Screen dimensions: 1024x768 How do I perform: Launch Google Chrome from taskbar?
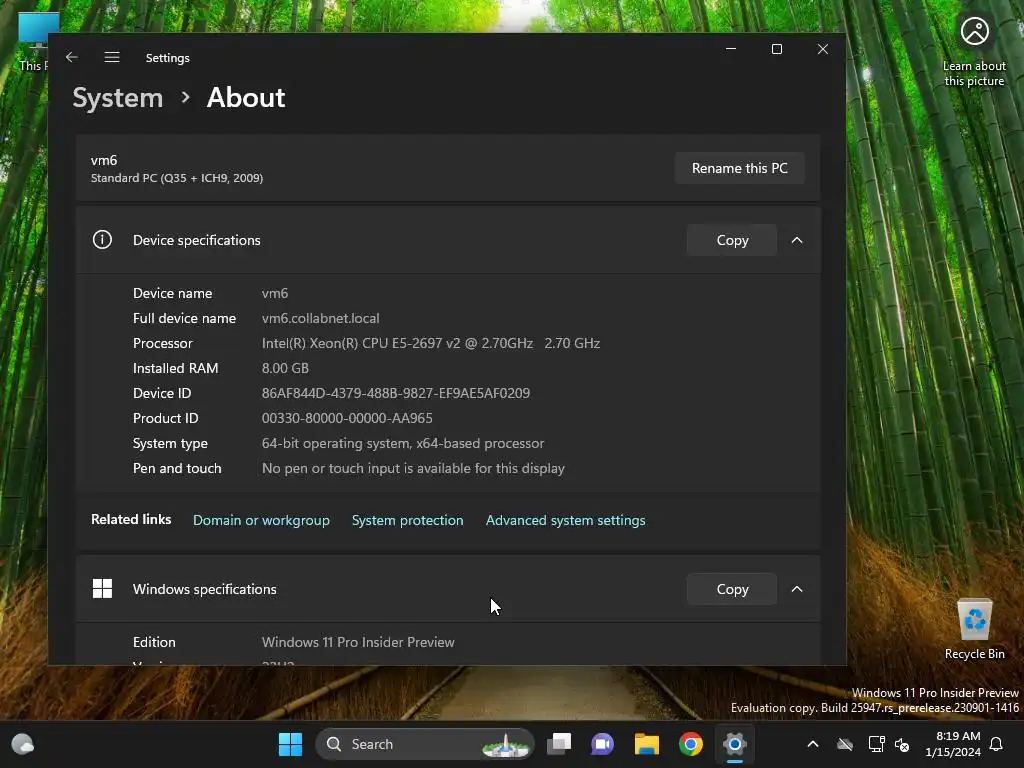[690, 744]
